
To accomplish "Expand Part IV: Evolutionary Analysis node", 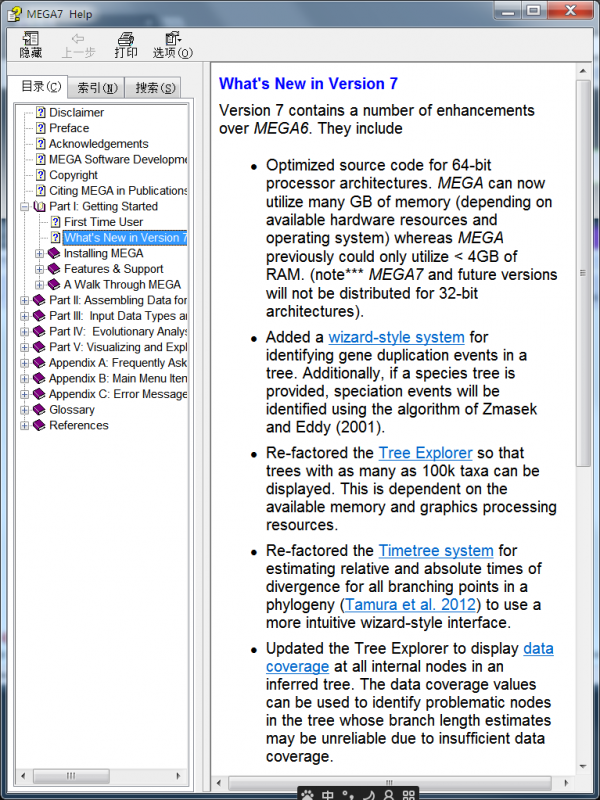I will tap(24, 332).
